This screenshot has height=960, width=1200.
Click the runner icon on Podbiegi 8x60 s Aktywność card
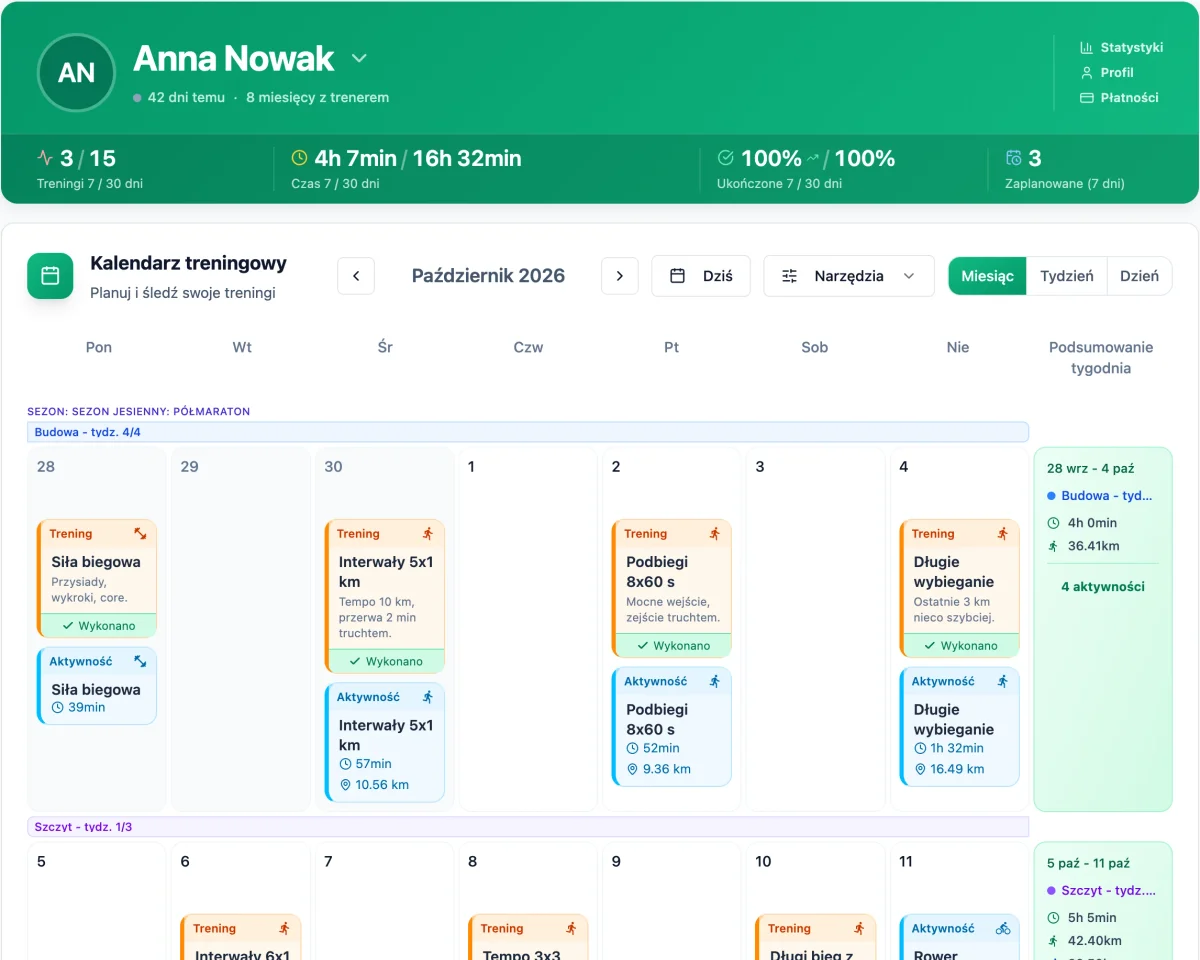click(715, 682)
